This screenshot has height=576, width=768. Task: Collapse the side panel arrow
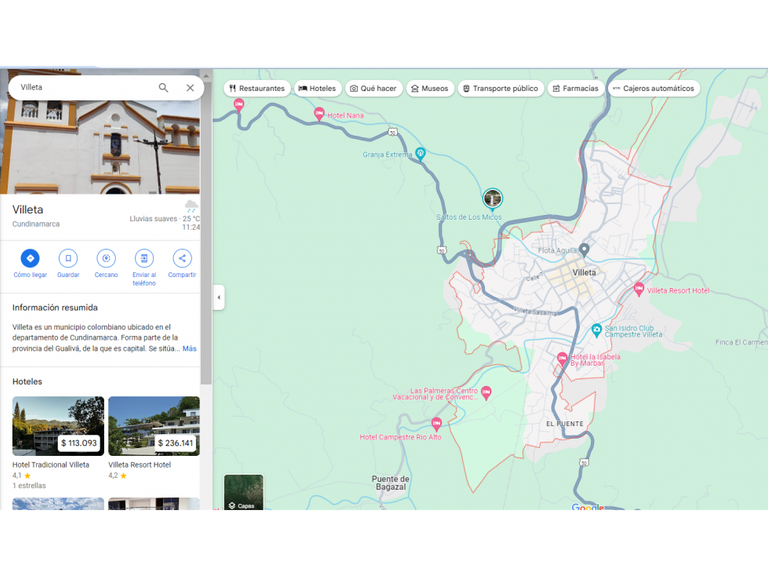(x=219, y=297)
